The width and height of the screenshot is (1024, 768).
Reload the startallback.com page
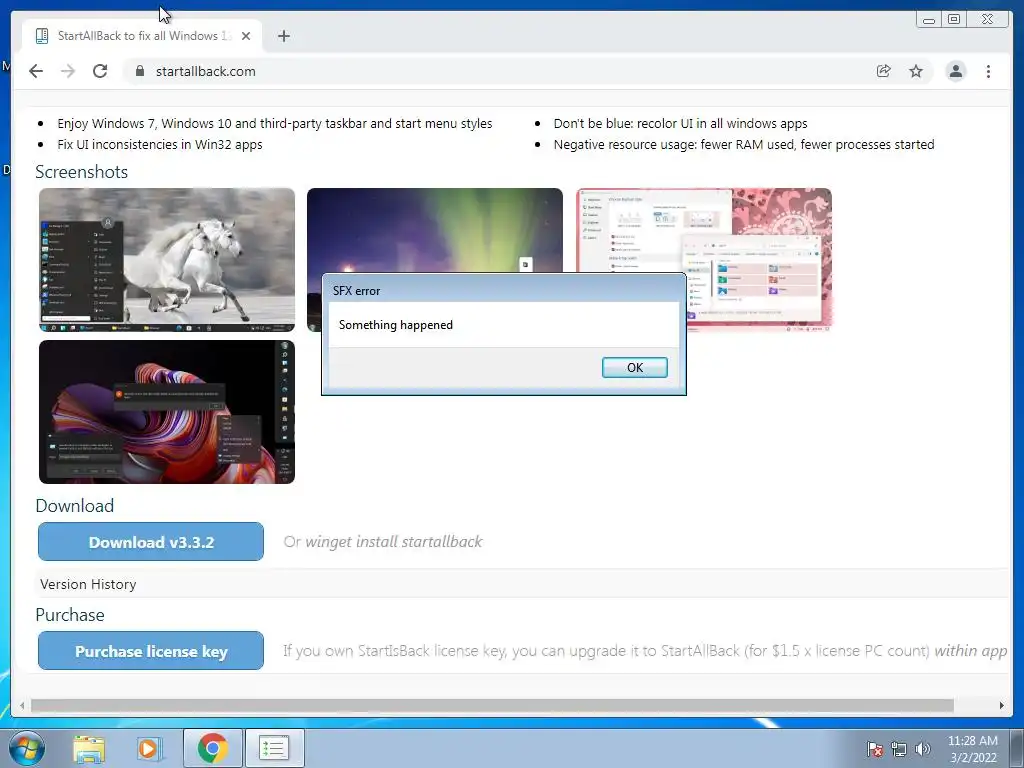point(100,71)
